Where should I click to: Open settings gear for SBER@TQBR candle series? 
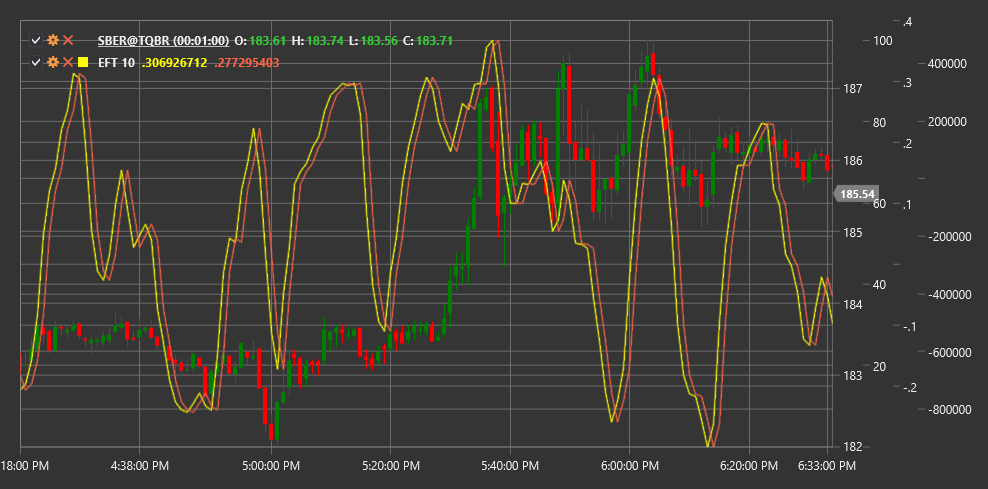click(x=53, y=41)
